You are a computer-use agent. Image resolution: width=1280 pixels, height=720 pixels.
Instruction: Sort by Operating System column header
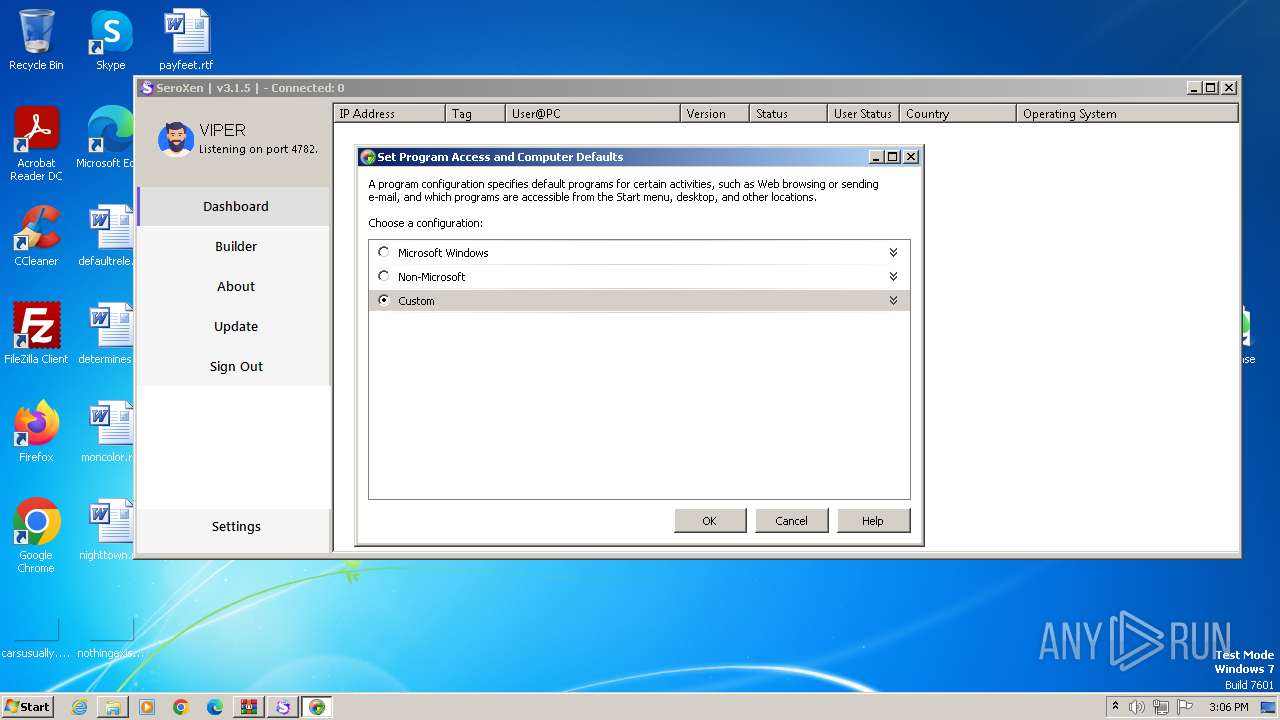point(1127,114)
